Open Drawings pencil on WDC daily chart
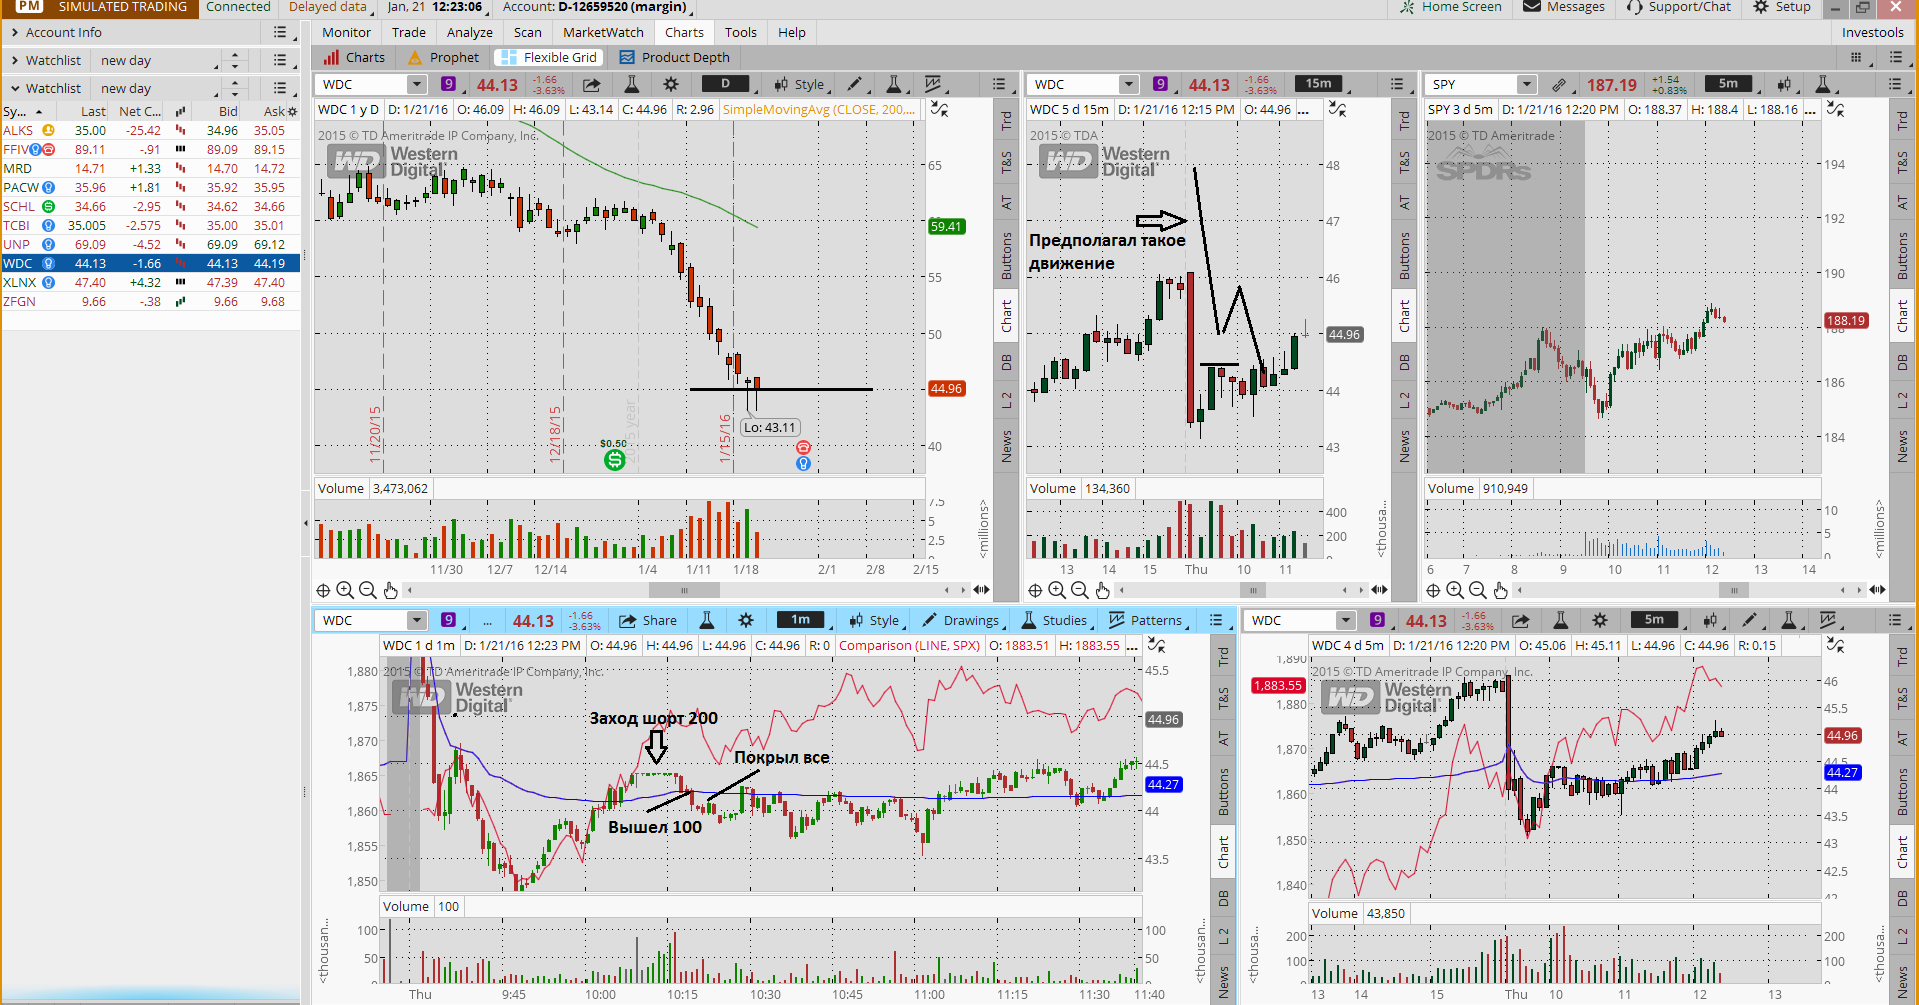This screenshot has width=1919, height=1005. click(x=855, y=85)
